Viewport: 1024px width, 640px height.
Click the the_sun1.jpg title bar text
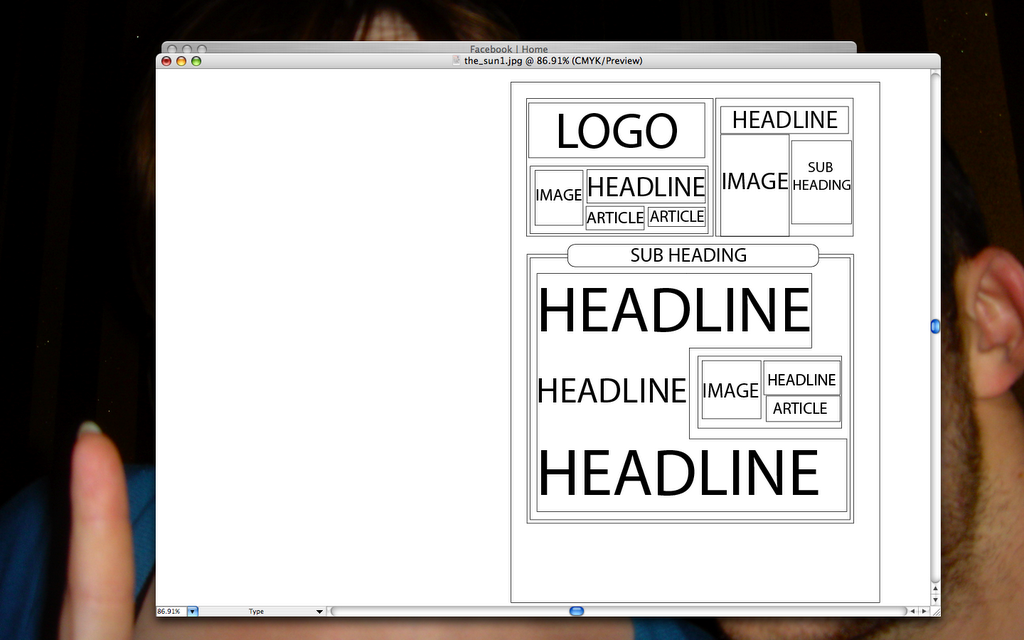click(x=553, y=61)
